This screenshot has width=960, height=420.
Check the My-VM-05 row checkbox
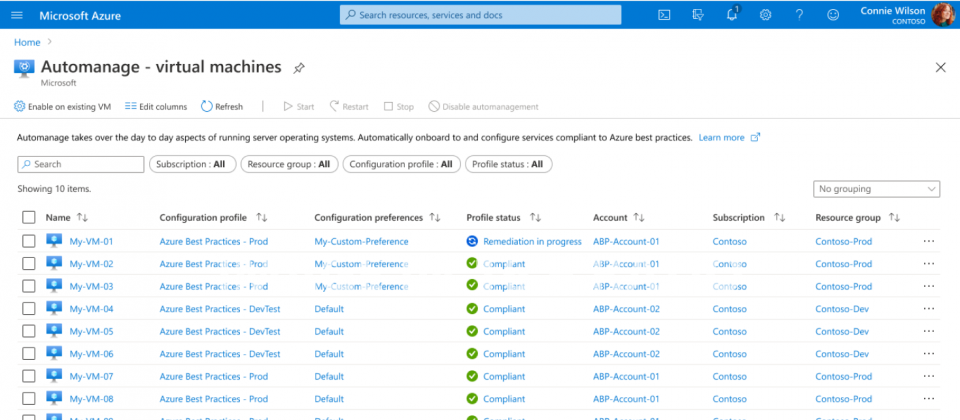tap(29, 331)
